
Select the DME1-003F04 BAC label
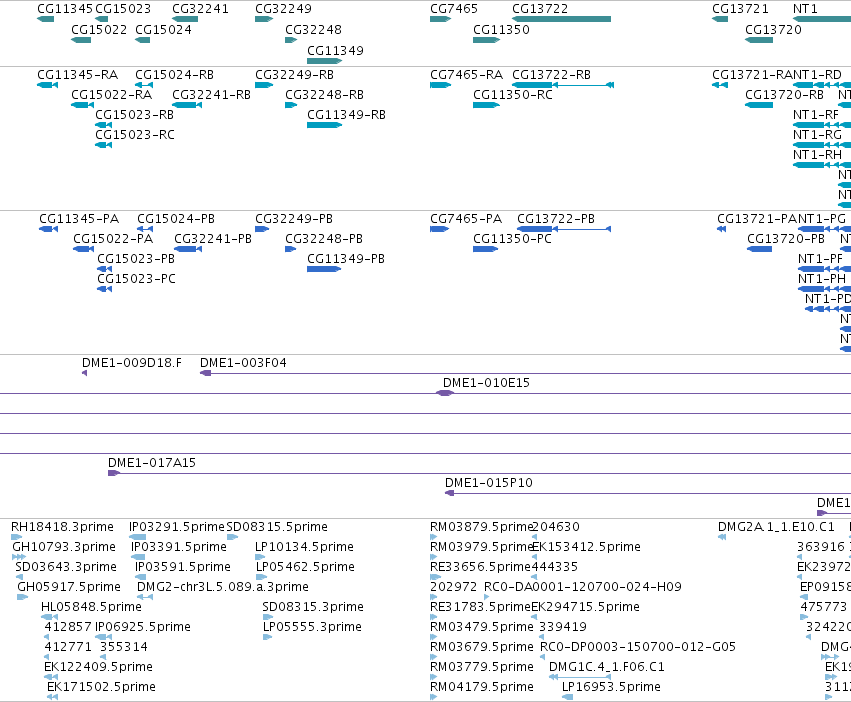point(243,363)
